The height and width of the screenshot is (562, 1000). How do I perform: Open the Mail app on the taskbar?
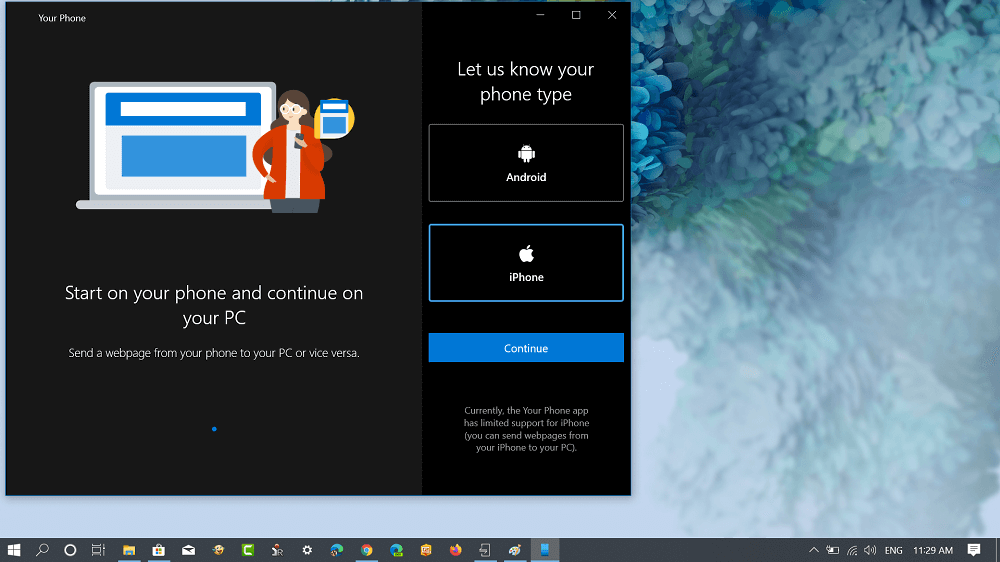coord(188,550)
